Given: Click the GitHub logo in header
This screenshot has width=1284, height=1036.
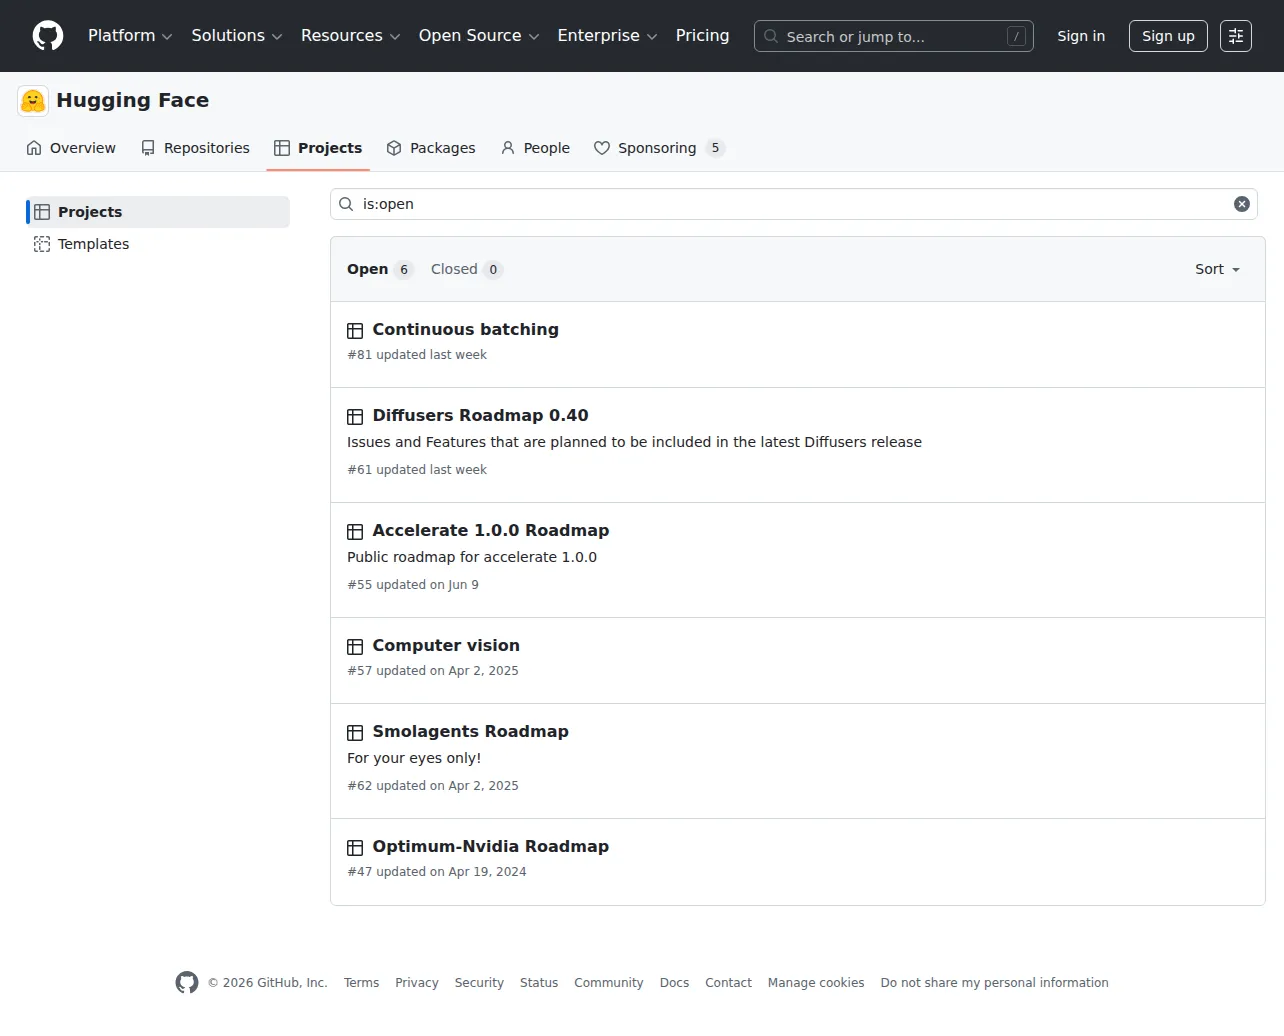Looking at the screenshot, I should point(48,36).
